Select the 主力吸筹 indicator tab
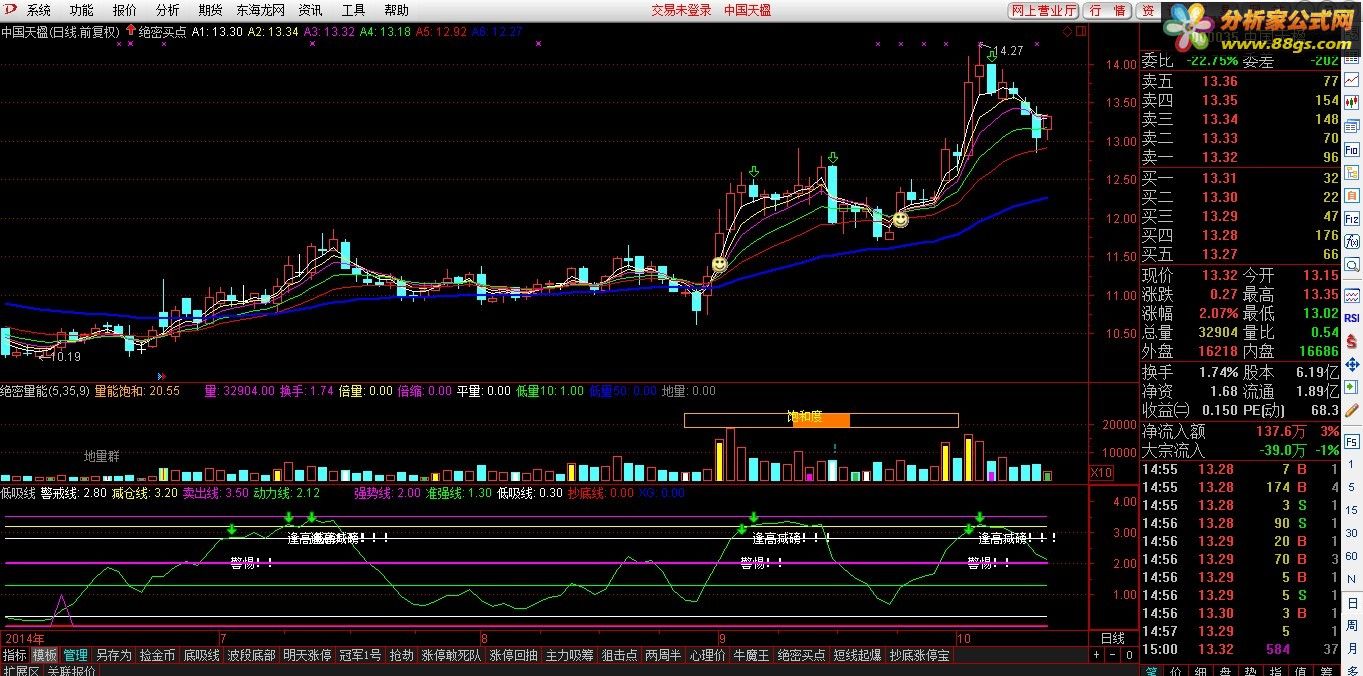This screenshot has height=676, width=1363. click(x=569, y=655)
